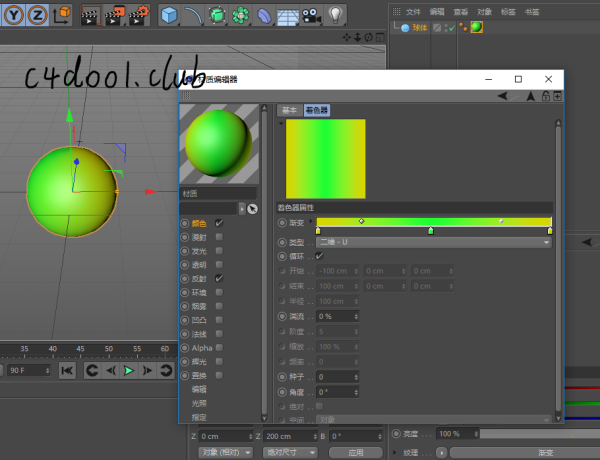Select the light bulb icon in toolbar
The width and height of the screenshot is (600, 460).
tap(335, 14)
